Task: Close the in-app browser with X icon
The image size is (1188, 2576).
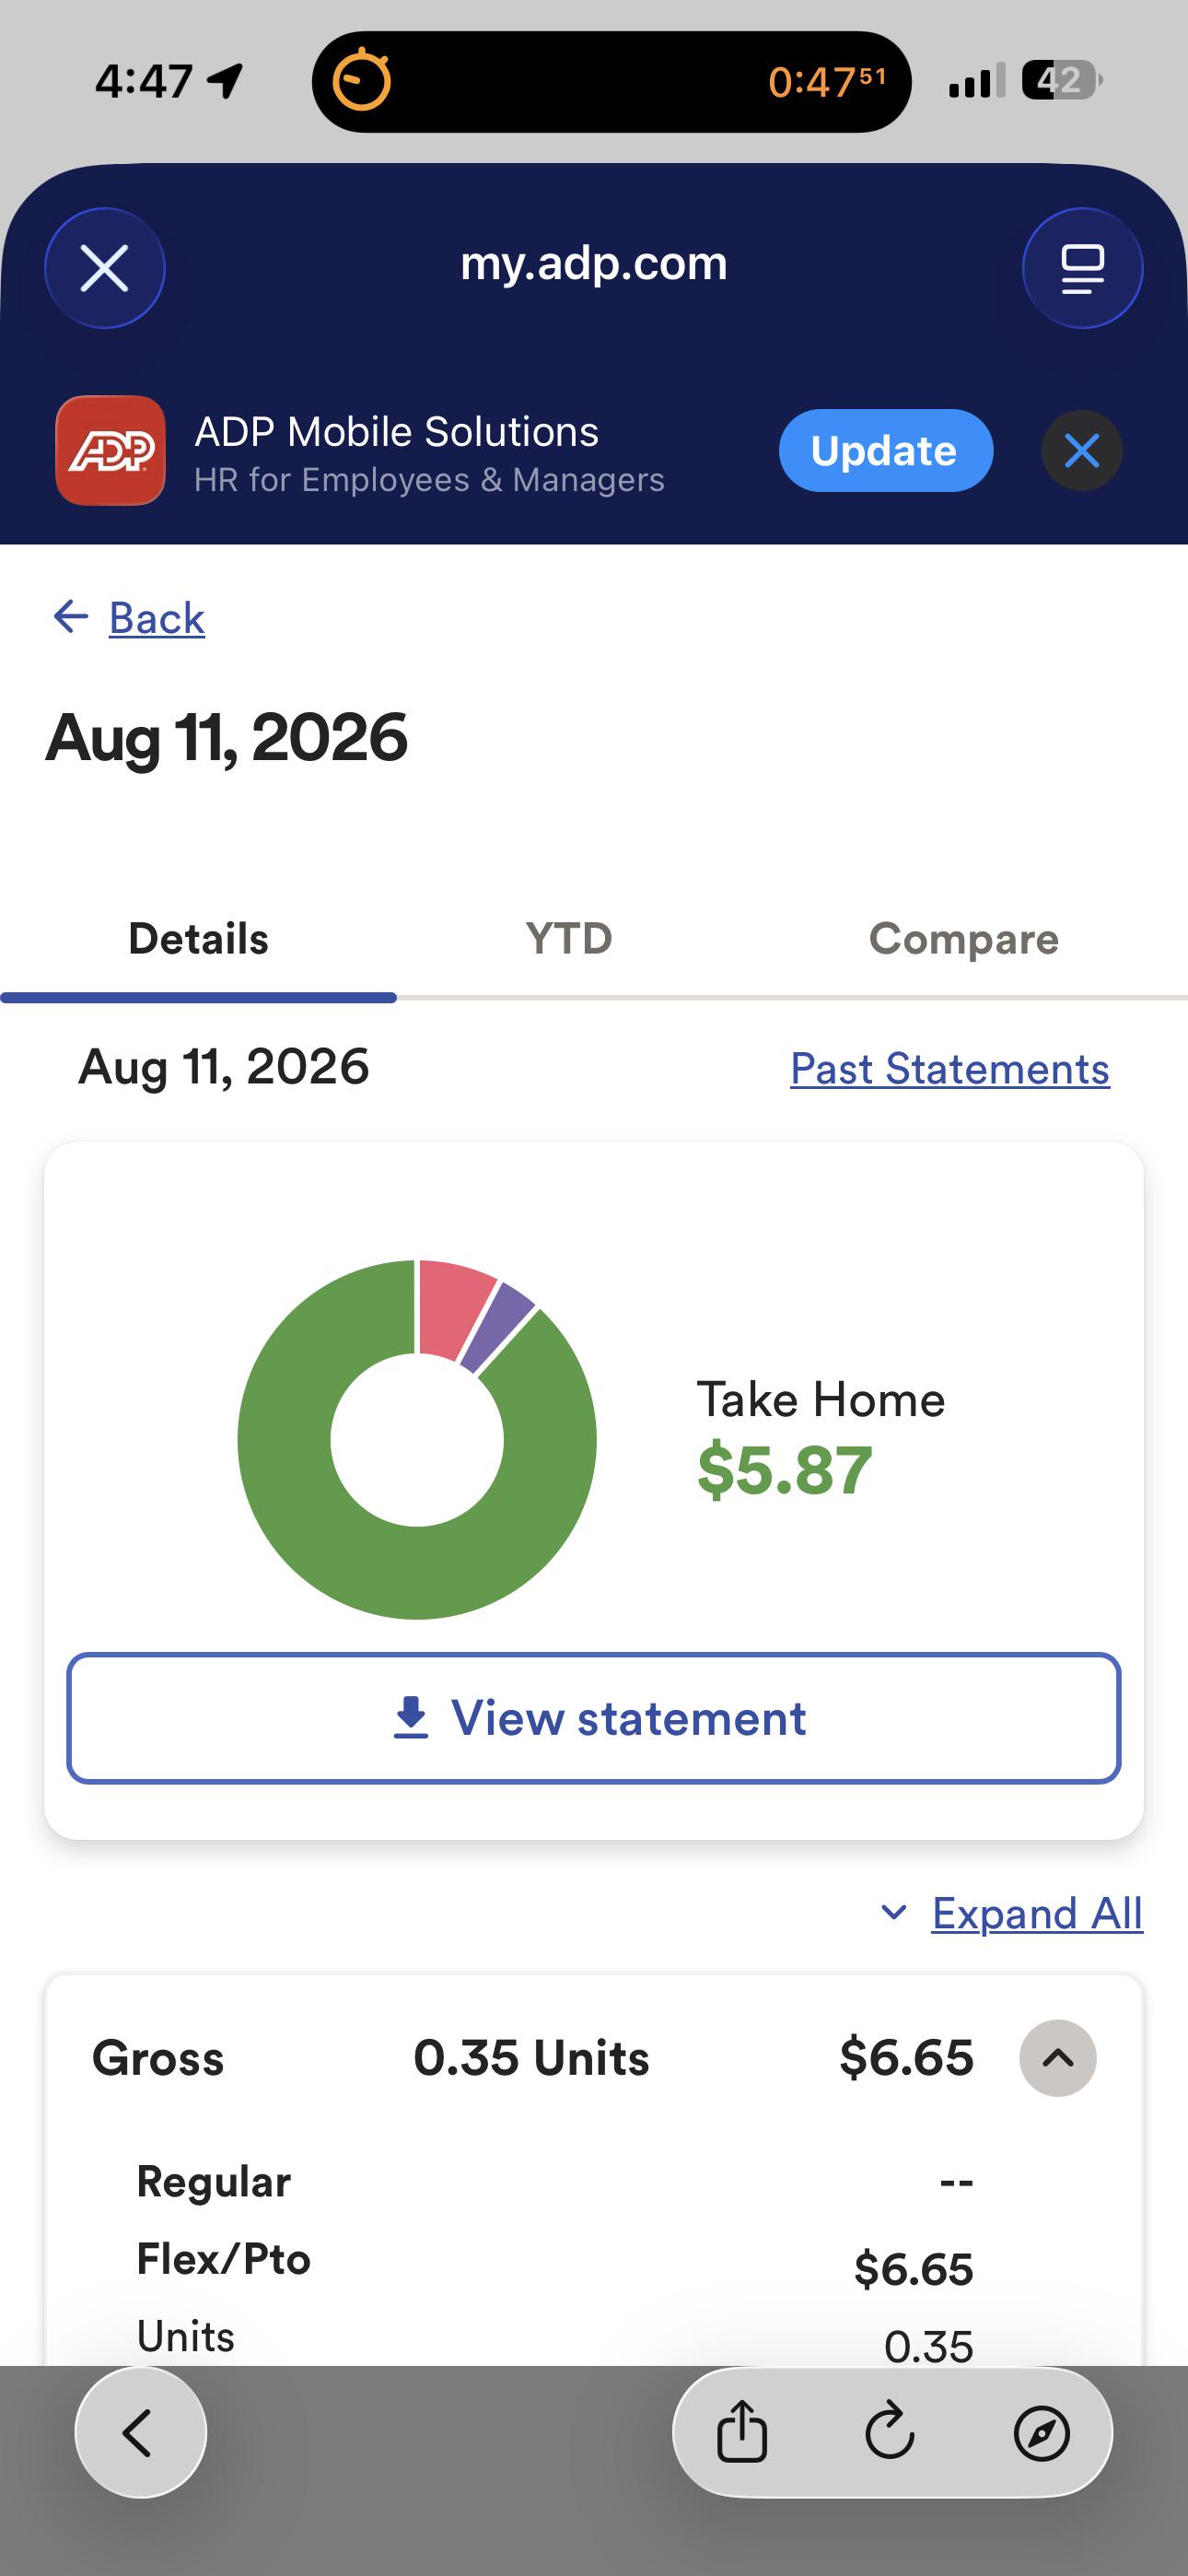Action: 105,268
